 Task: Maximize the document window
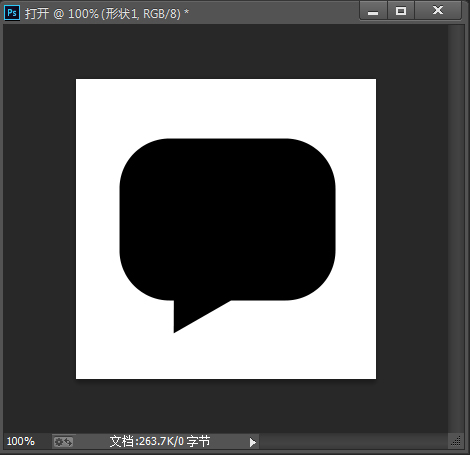(401, 11)
